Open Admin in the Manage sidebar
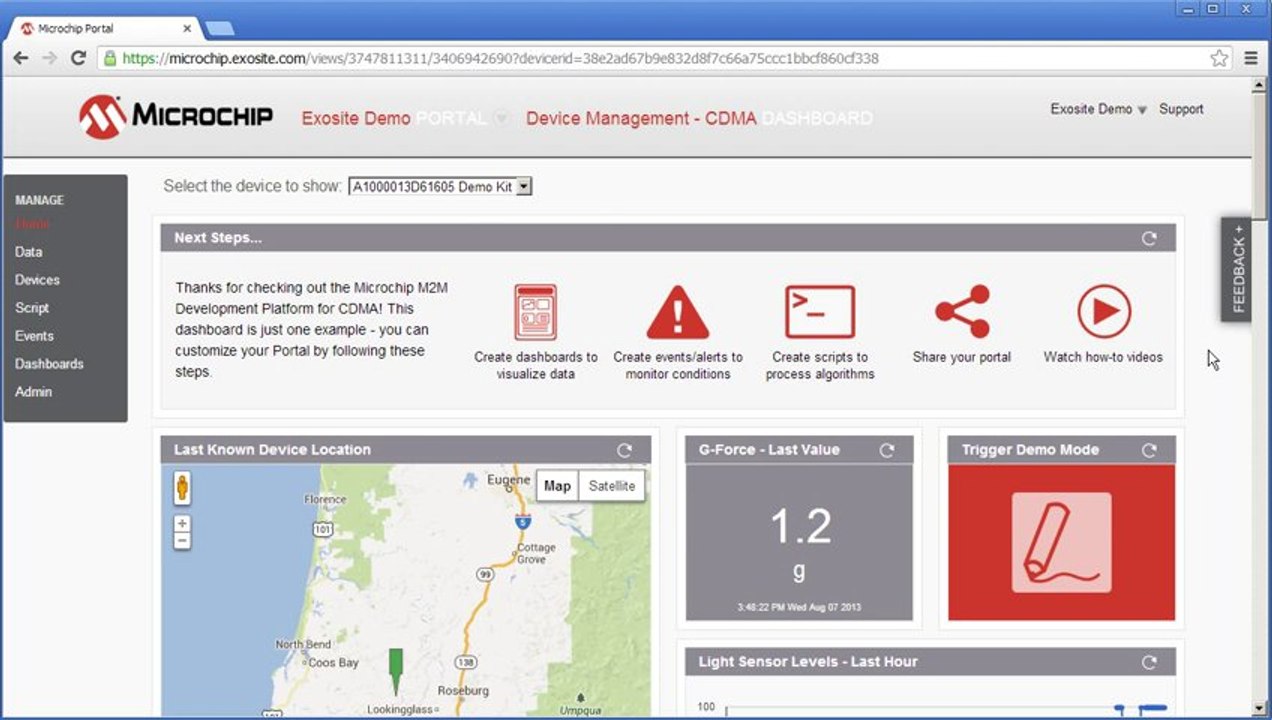The image size is (1272, 720). (33, 392)
